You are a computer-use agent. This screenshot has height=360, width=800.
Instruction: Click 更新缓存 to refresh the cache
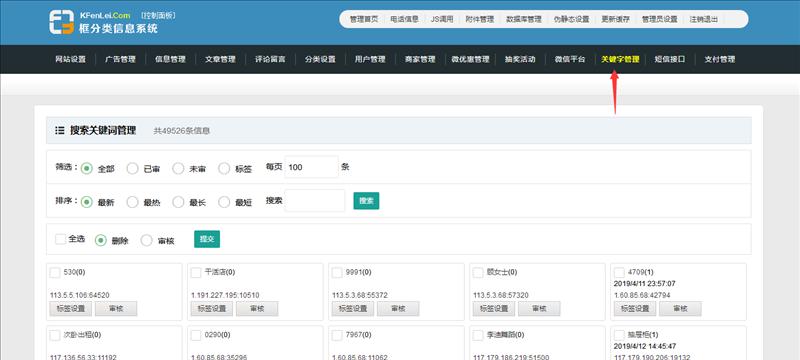pyautogui.click(x=615, y=19)
